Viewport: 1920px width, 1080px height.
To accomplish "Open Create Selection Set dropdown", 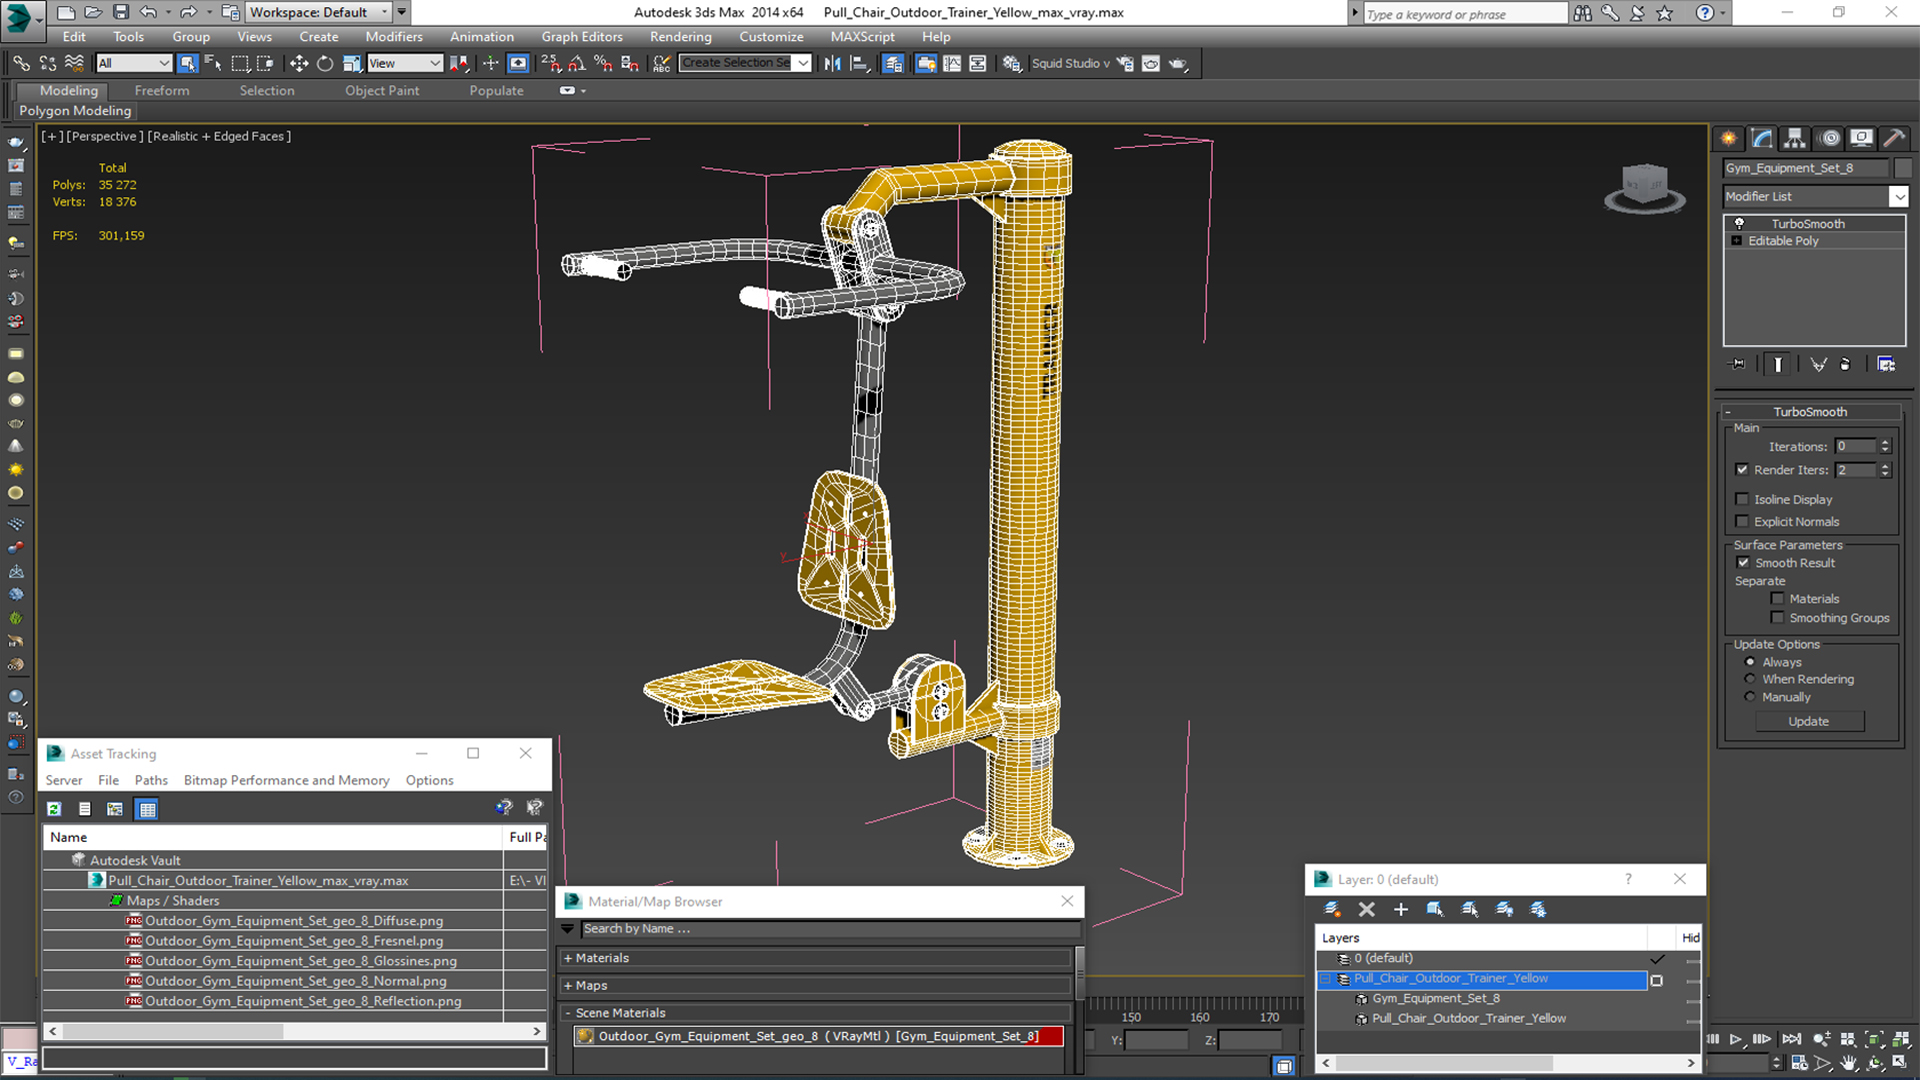I will click(745, 63).
